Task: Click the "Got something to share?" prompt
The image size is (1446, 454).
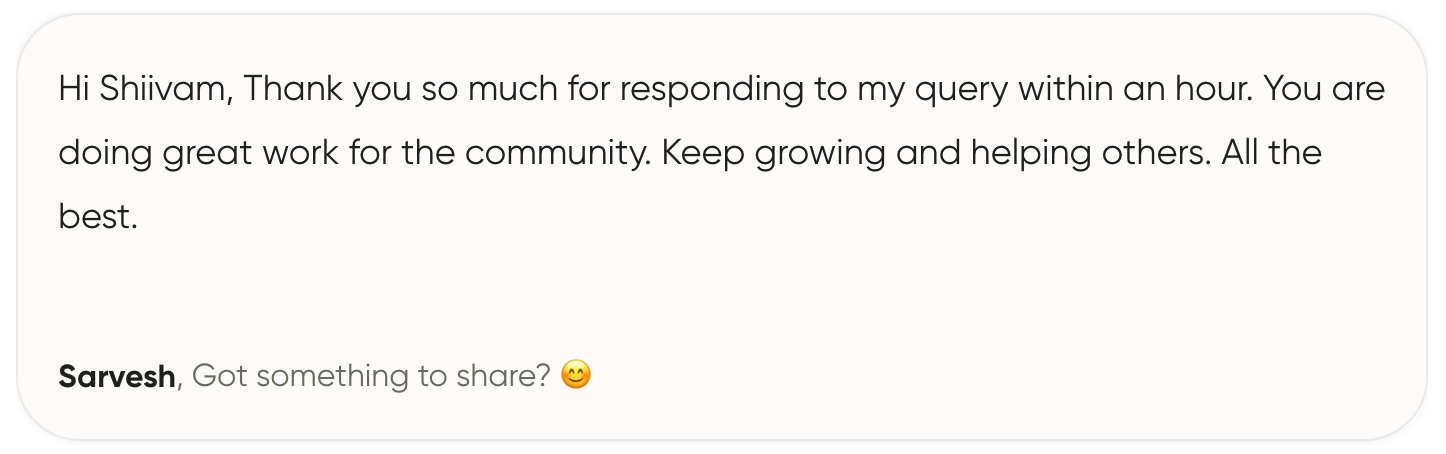Action: tap(371, 377)
